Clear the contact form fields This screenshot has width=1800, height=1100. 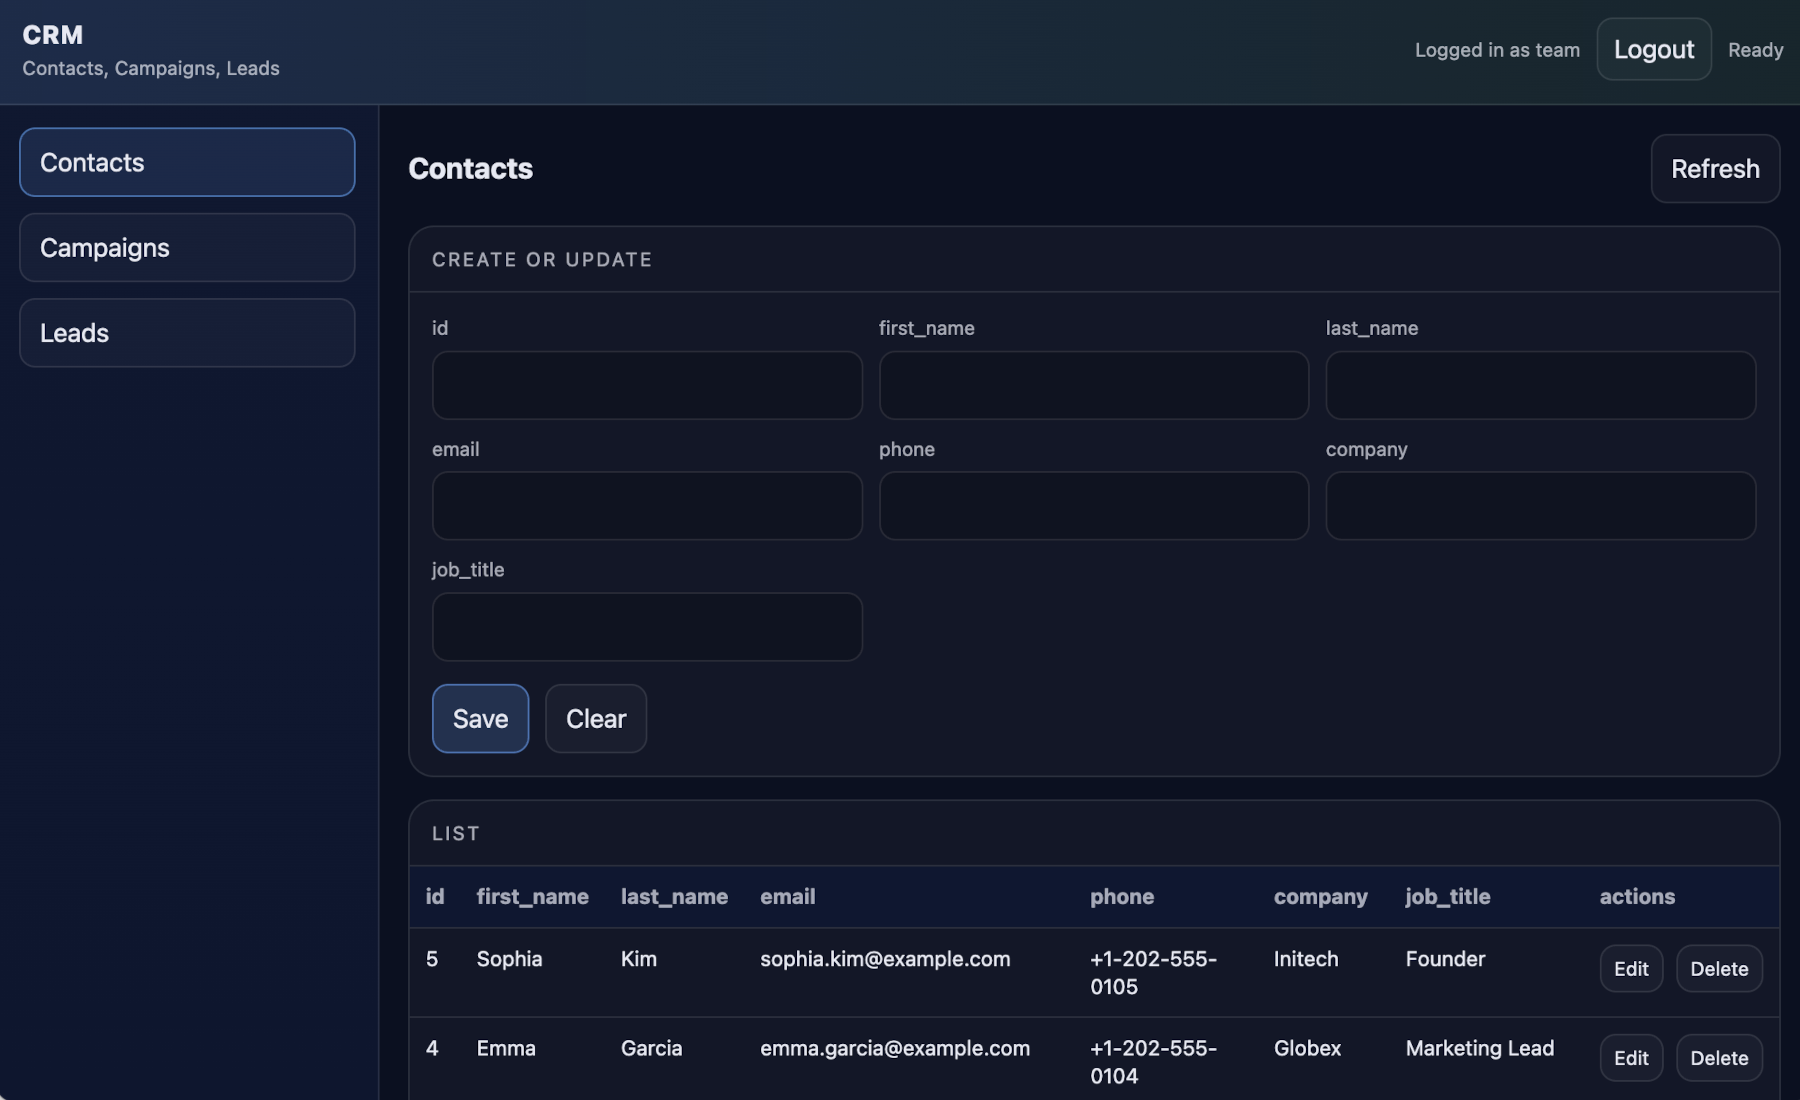596,718
